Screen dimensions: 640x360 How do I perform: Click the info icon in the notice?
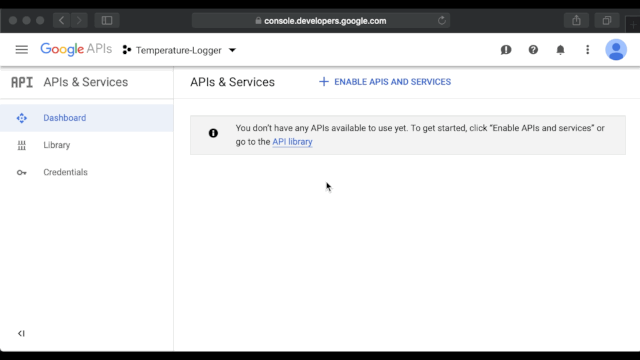[213, 133]
